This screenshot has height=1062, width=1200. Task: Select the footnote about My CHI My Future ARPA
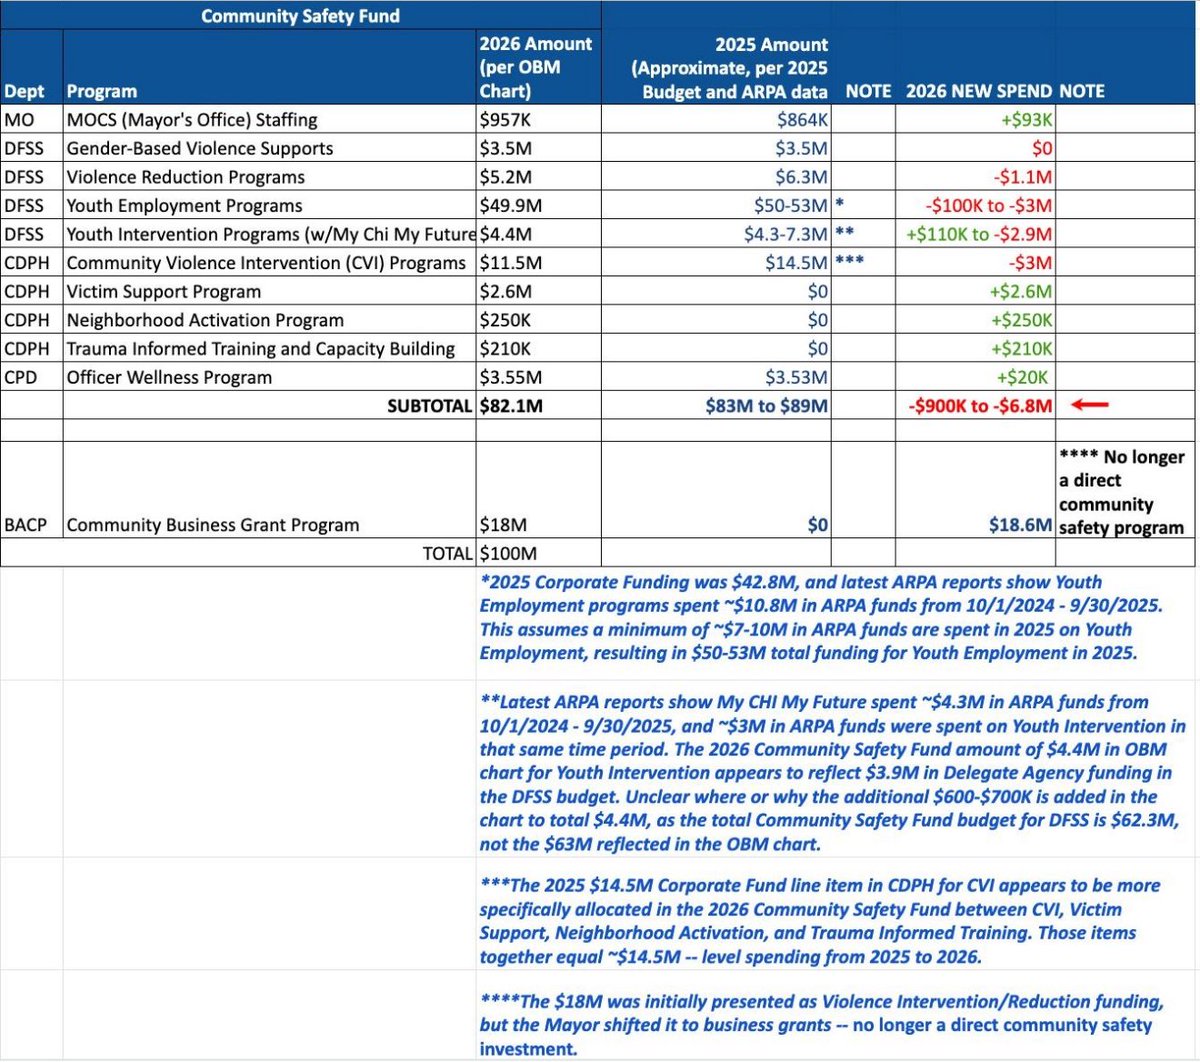832,773
